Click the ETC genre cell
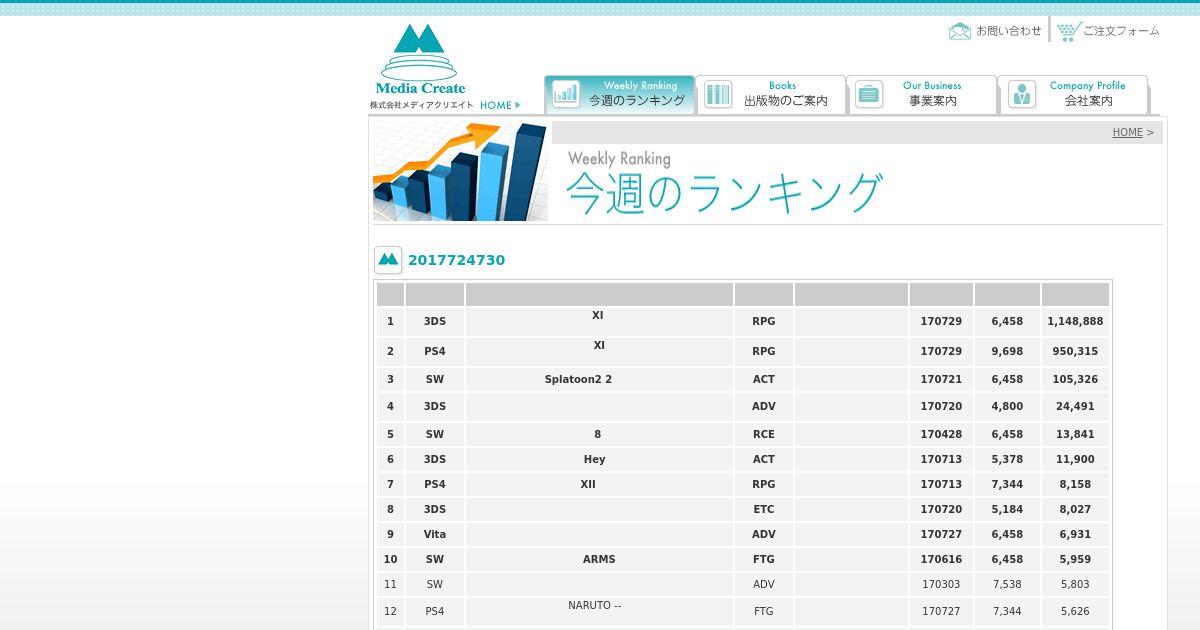The height and width of the screenshot is (630, 1200). 763,509
